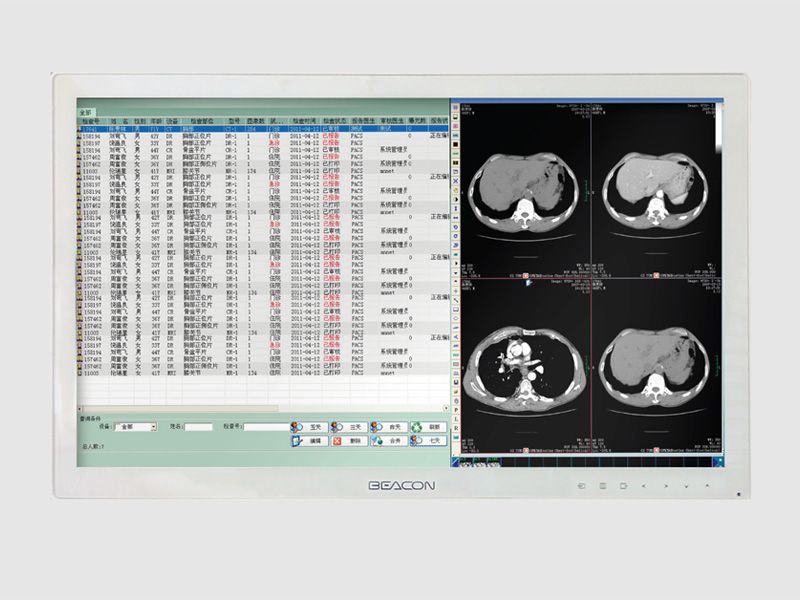Image resolution: width=800 pixels, height=600 pixels.
Task: Click the 姓名 name search field
Action: [198, 427]
